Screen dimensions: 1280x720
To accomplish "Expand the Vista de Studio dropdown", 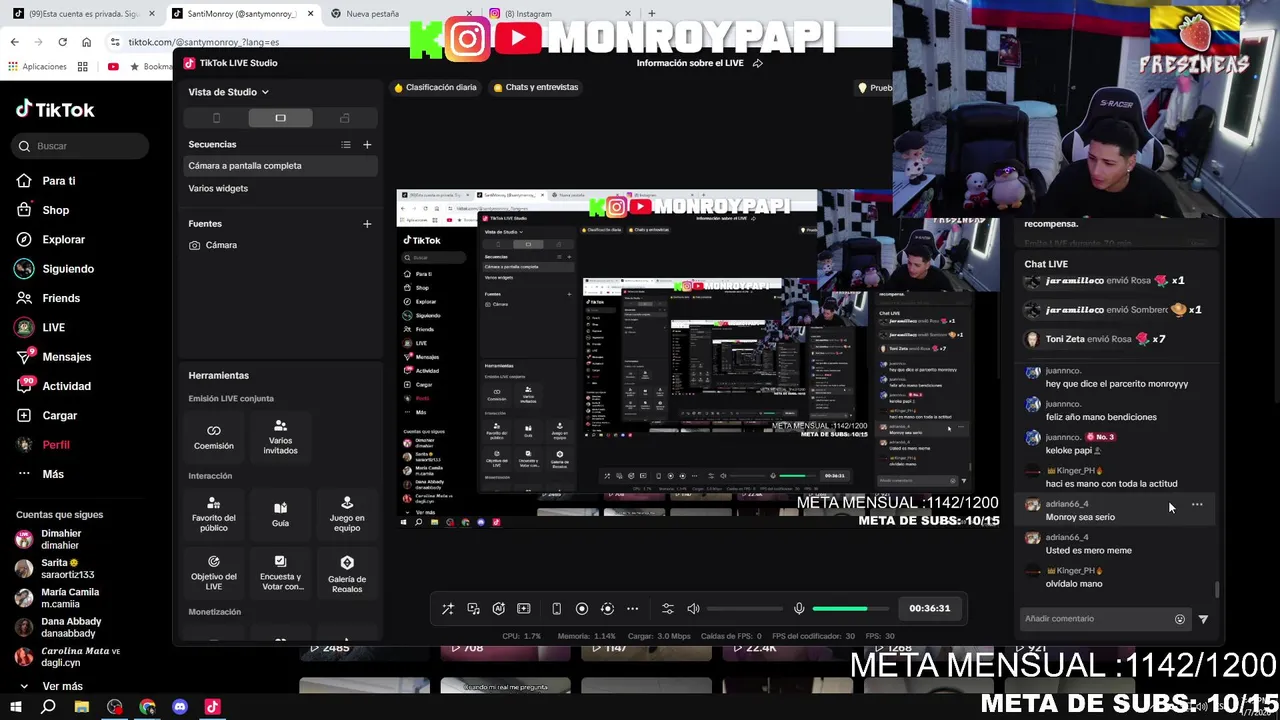I will 228,92.
